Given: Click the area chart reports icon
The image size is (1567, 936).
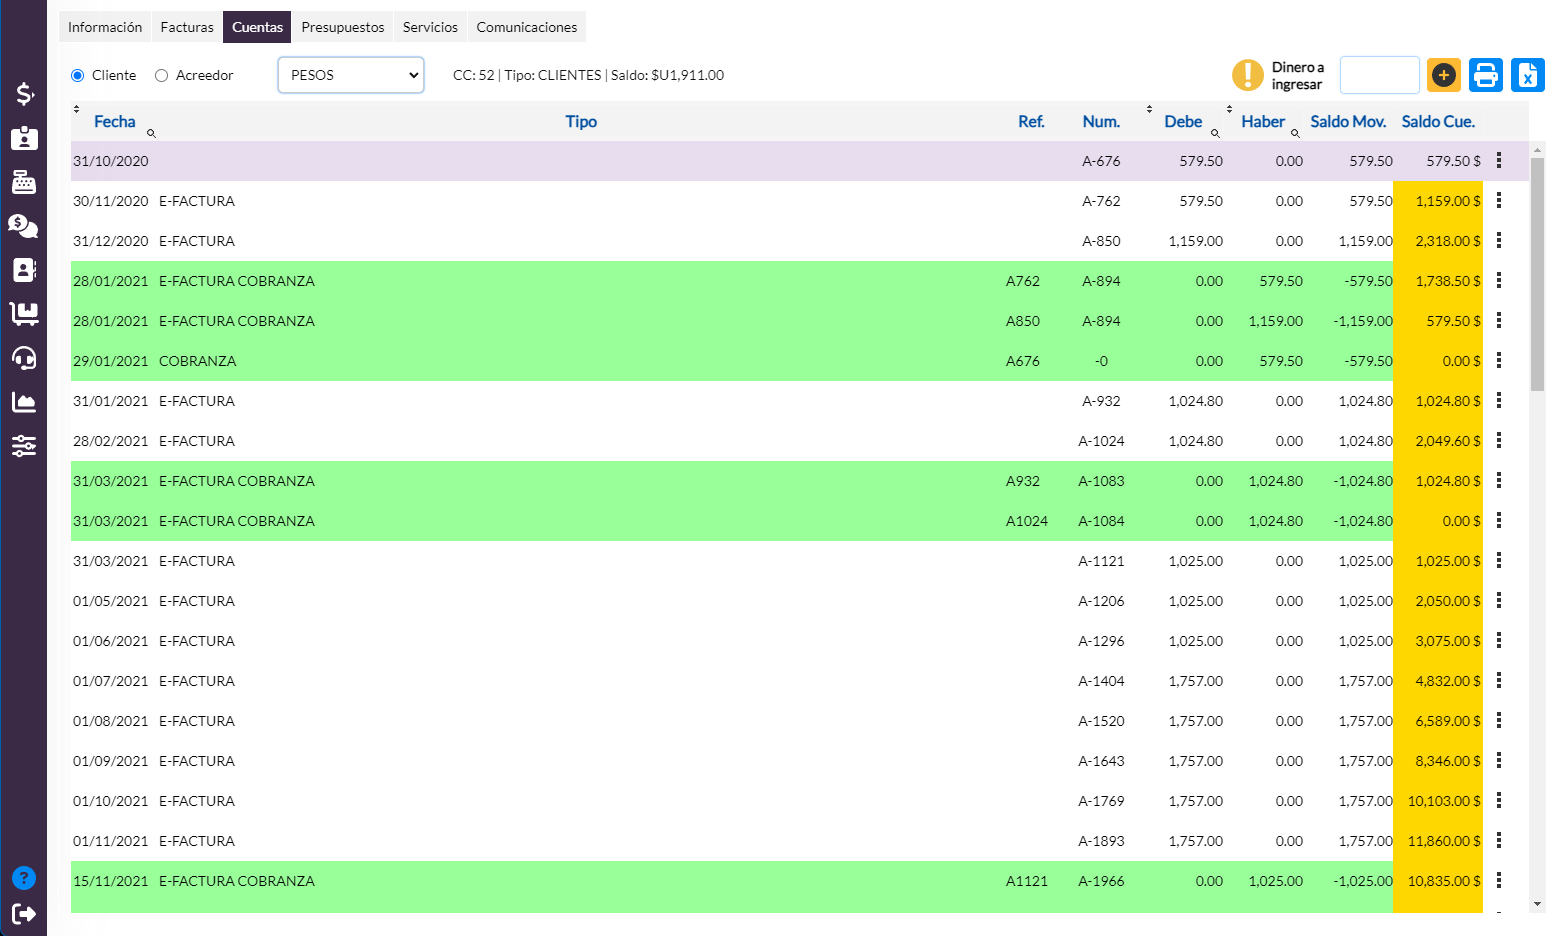Looking at the screenshot, I should click(24, 402).
